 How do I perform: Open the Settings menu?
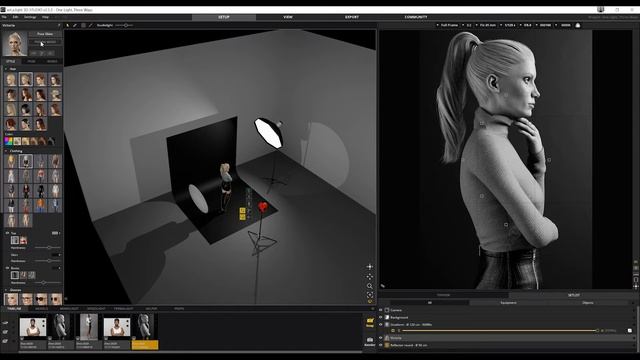(x=30, y=17)
